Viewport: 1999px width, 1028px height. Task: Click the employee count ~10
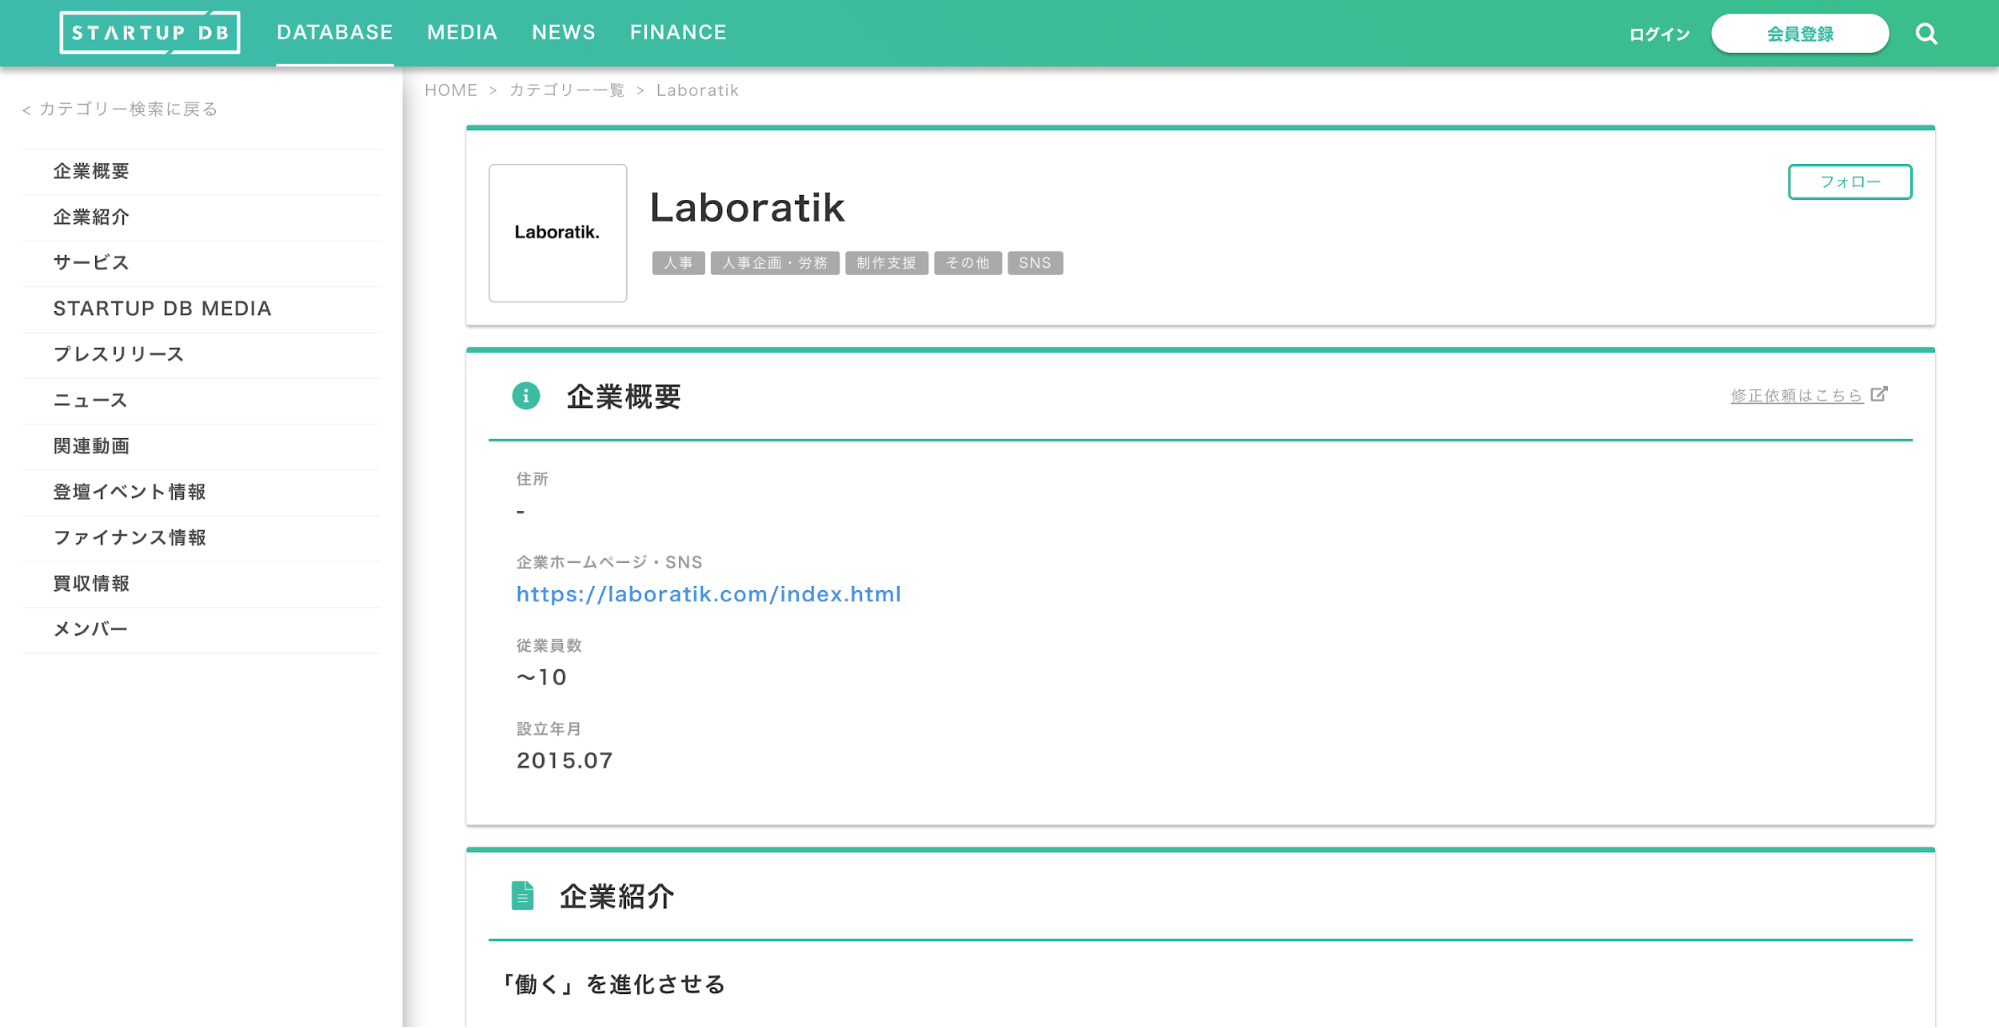click(x=542, y=677)
